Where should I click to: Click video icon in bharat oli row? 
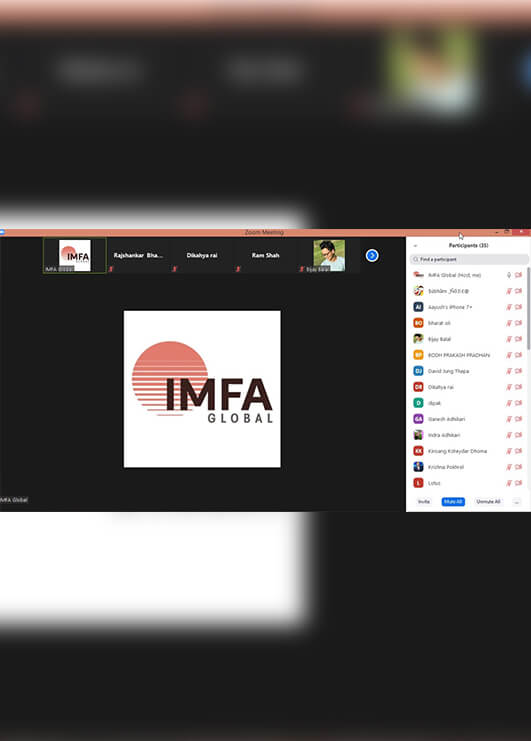click(518, 323)
